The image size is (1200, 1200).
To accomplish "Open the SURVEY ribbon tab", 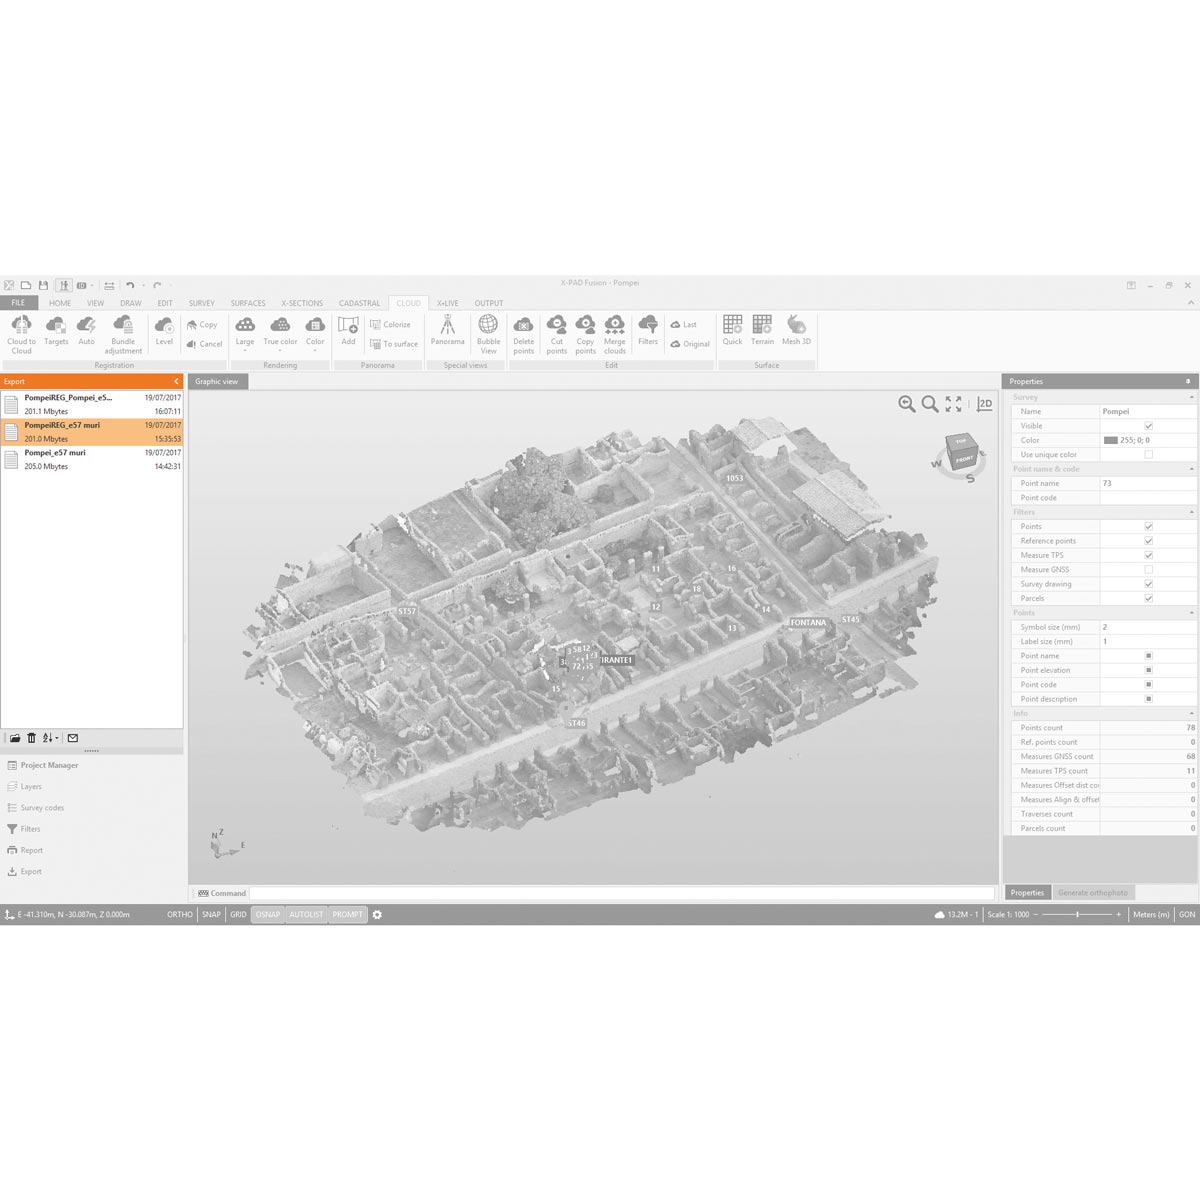I will [x=201, y=303].
